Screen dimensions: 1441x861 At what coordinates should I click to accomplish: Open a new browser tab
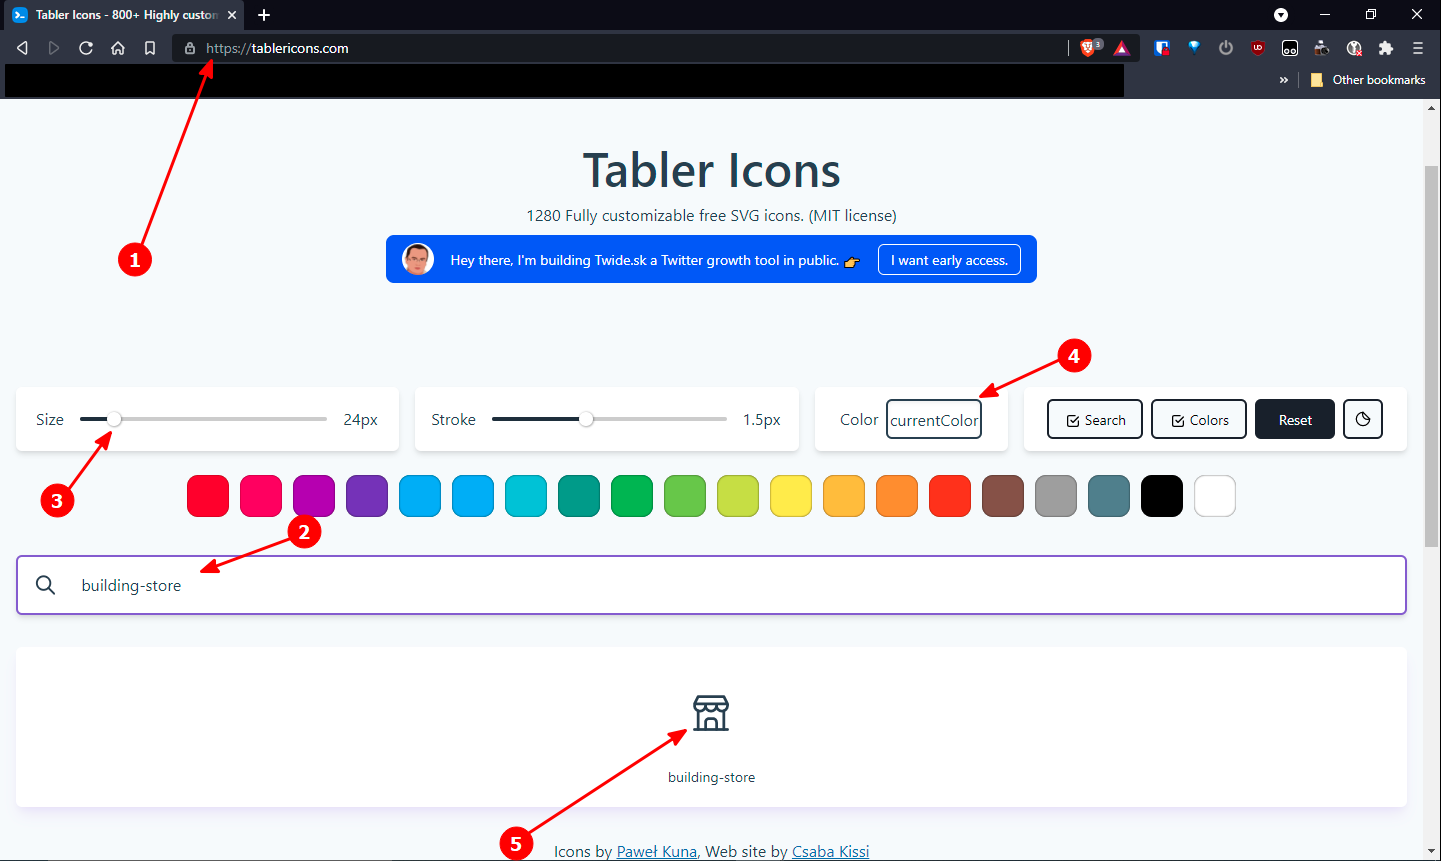point(263,15)
